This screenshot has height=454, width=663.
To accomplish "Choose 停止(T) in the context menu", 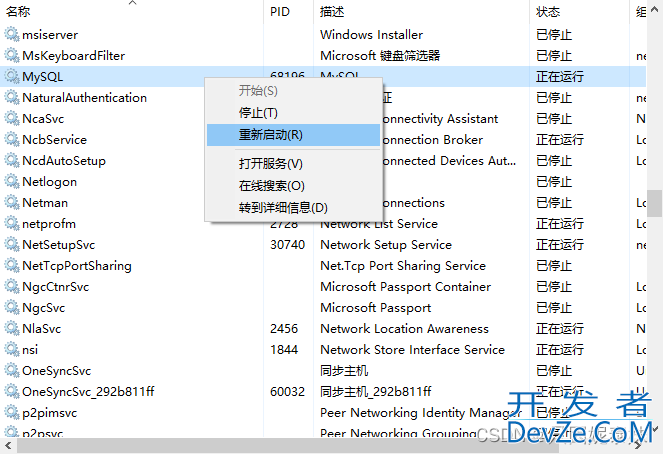I will [x=293, y=113].
